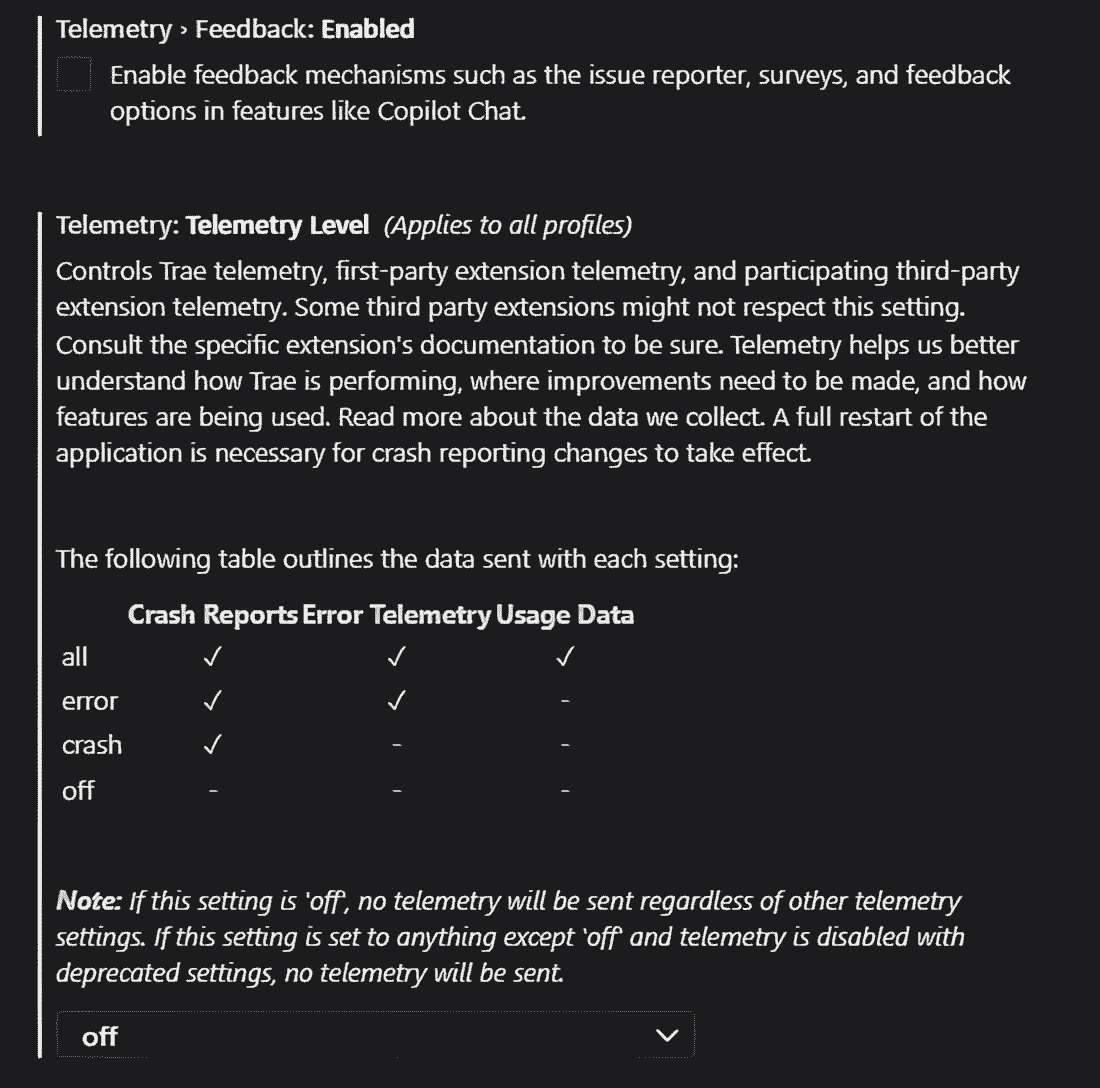Viewport: 1100px width, 1088px height.
Task: Select the 'all' row label in the table
Action: pos(75,657)
